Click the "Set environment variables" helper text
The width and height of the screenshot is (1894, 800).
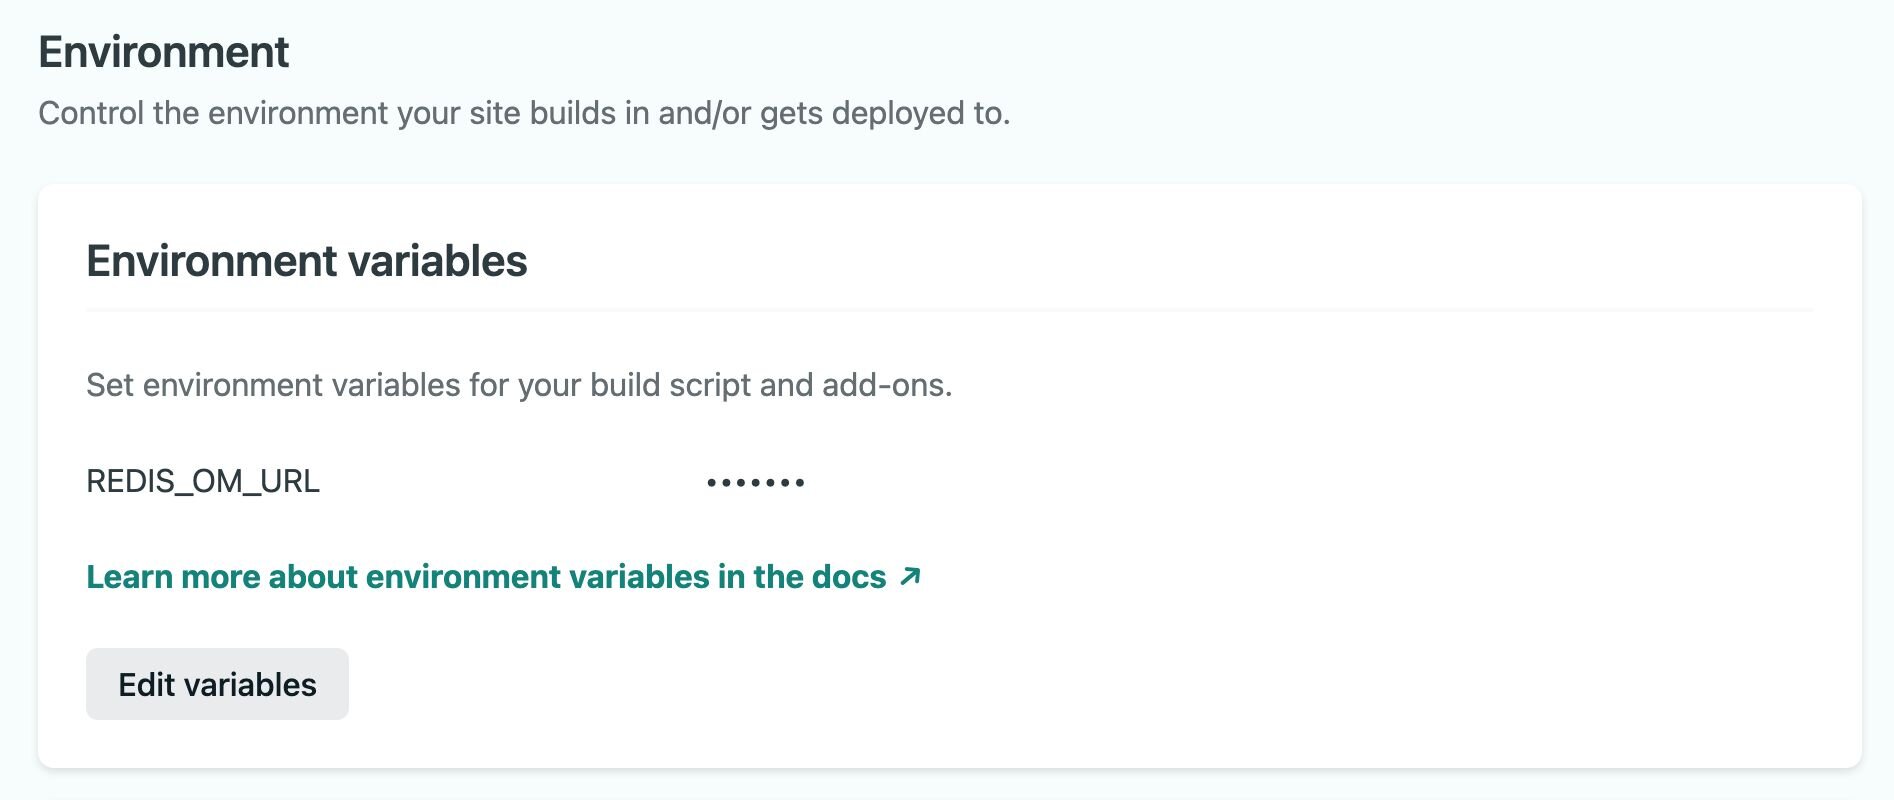(x=519, y=385)
